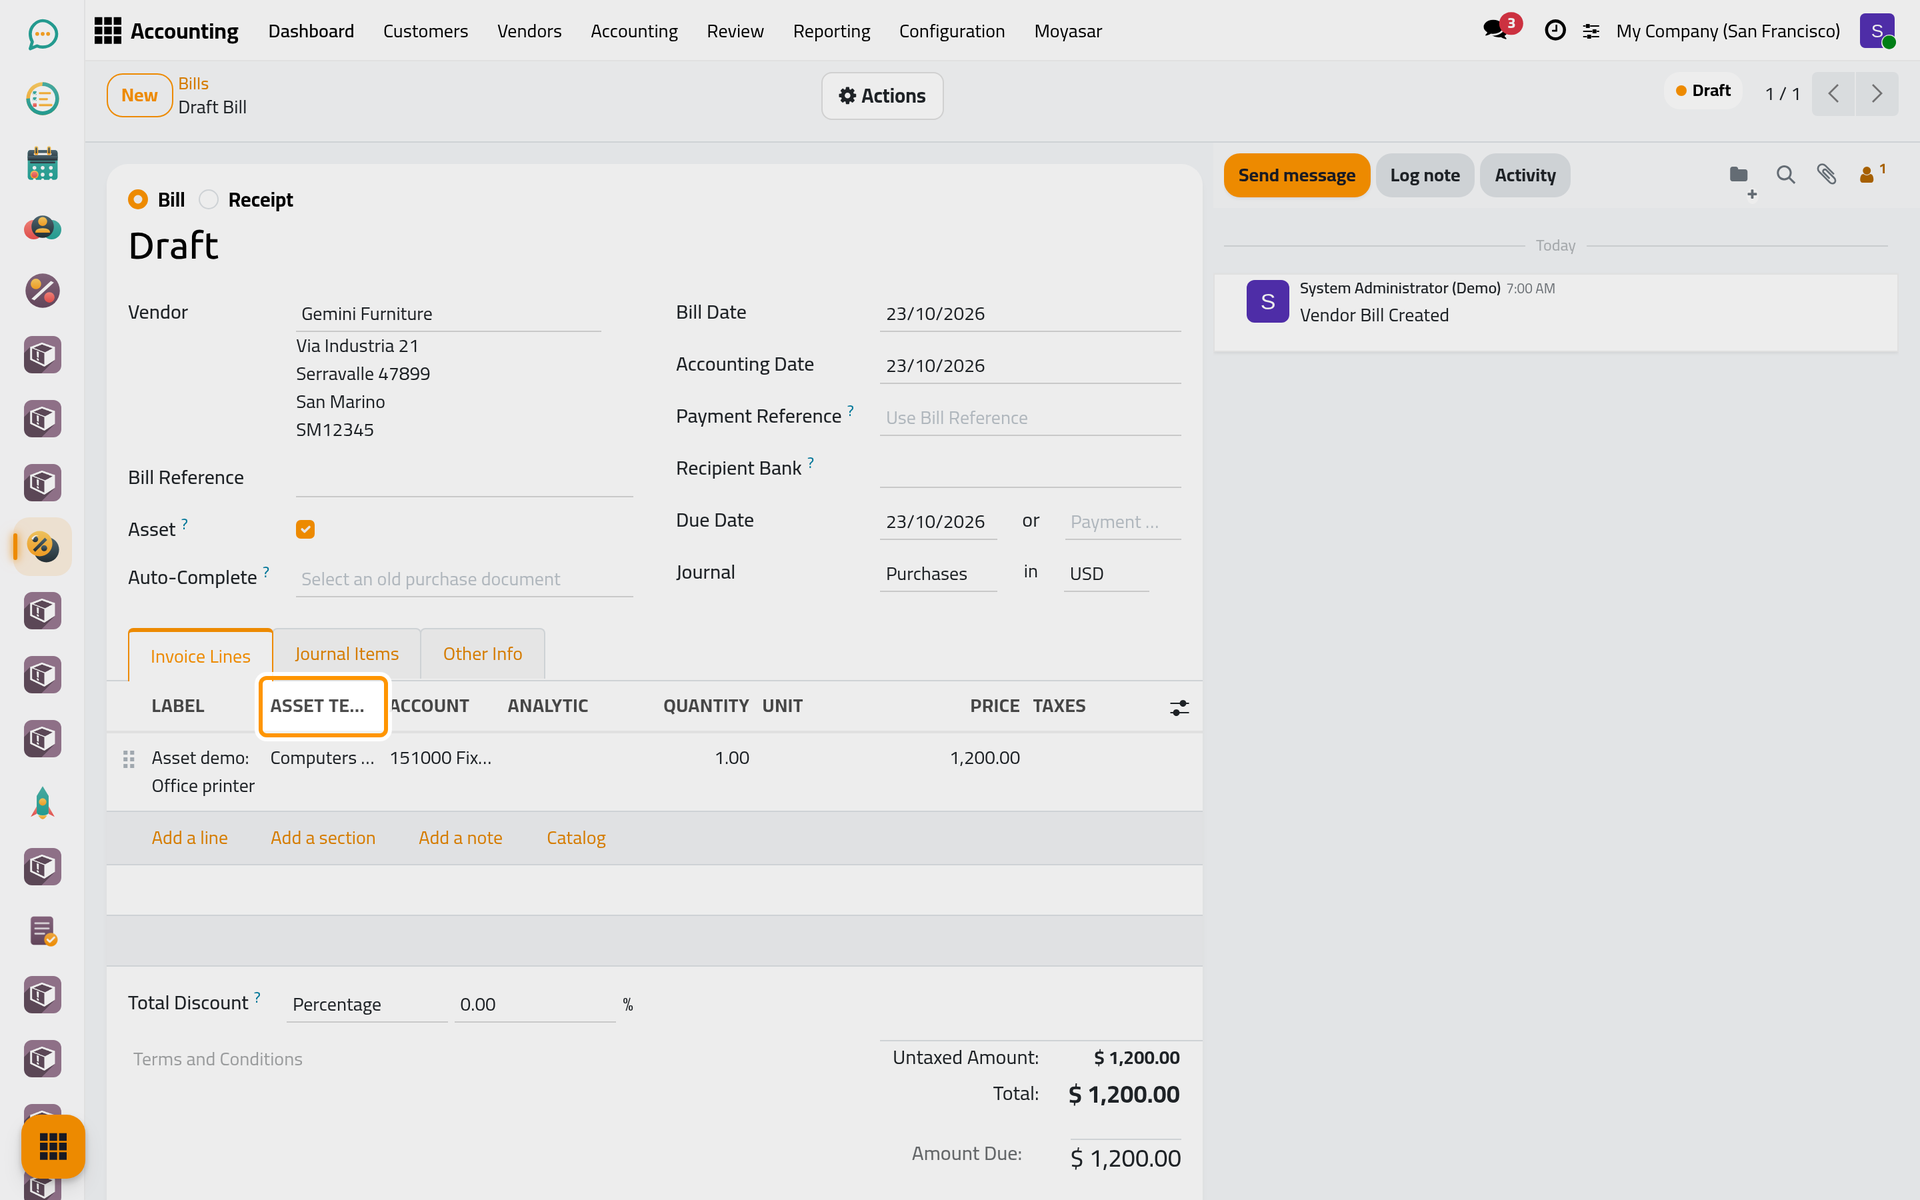Open the Reporting menu
The width and height of the screenshot is (1920, 1200).
(831, 31)
